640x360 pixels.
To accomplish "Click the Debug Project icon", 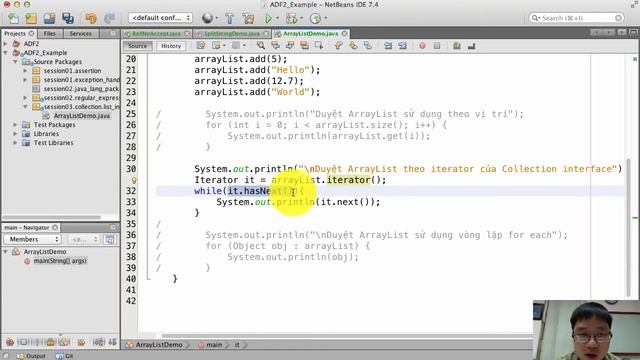I will [291, 18].
